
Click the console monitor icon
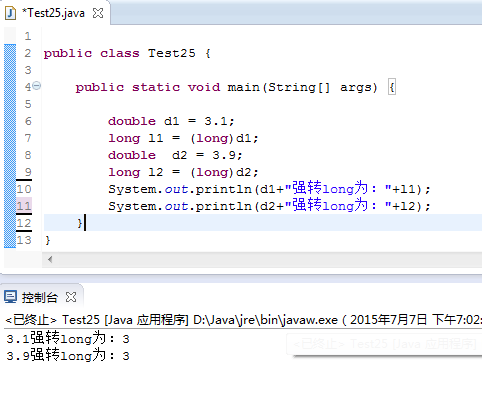[10, 297]
